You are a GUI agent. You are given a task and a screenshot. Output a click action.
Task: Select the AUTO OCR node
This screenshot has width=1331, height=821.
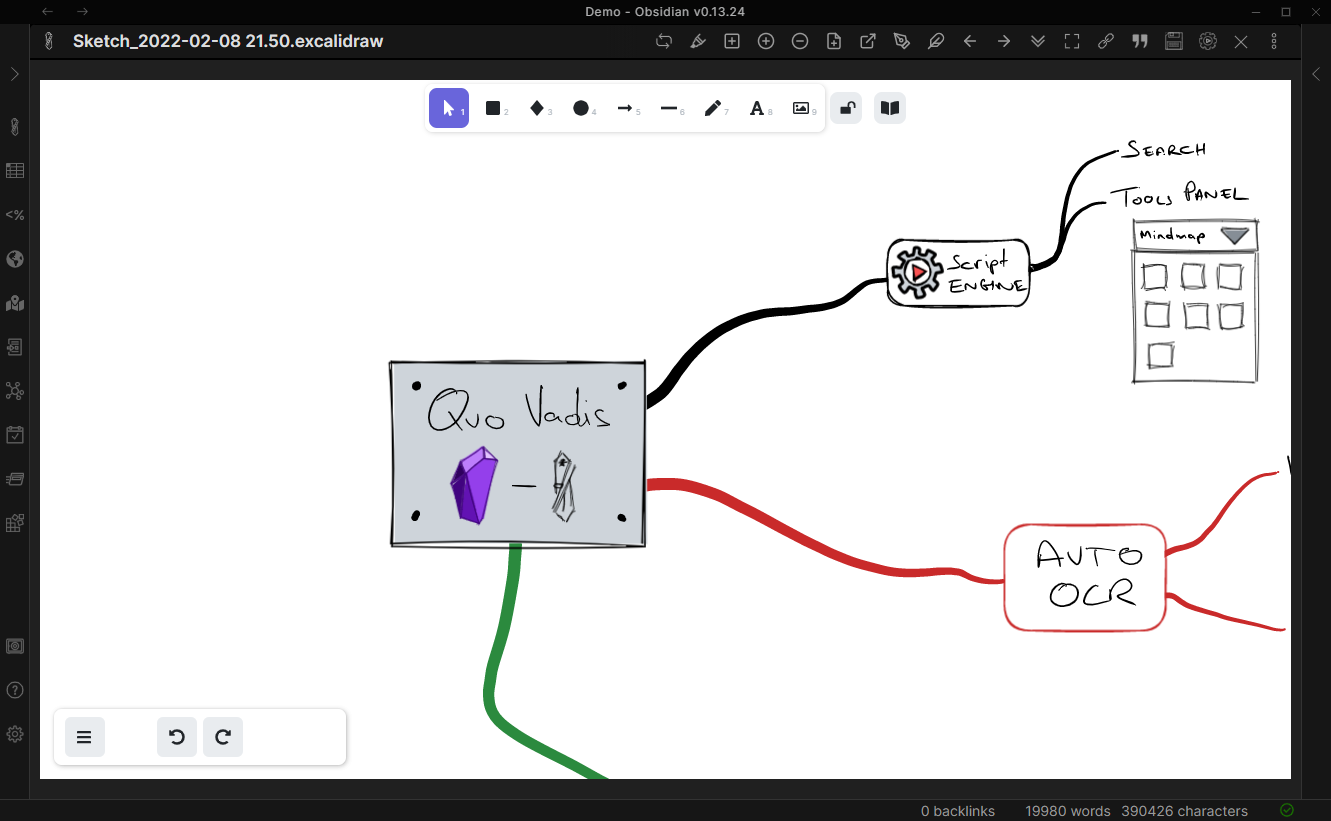1085,577
